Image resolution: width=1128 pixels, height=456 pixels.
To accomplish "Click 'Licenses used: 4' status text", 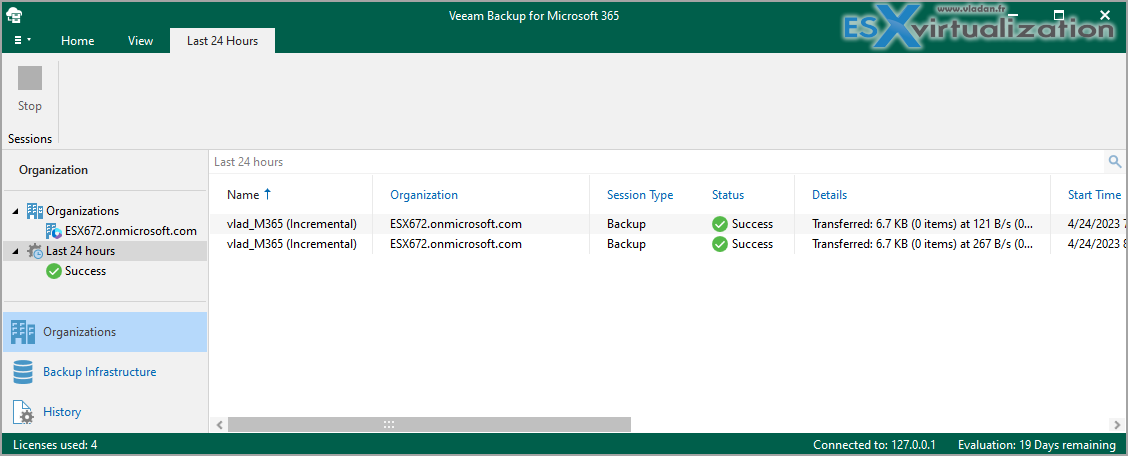I will tap(55, 444).
